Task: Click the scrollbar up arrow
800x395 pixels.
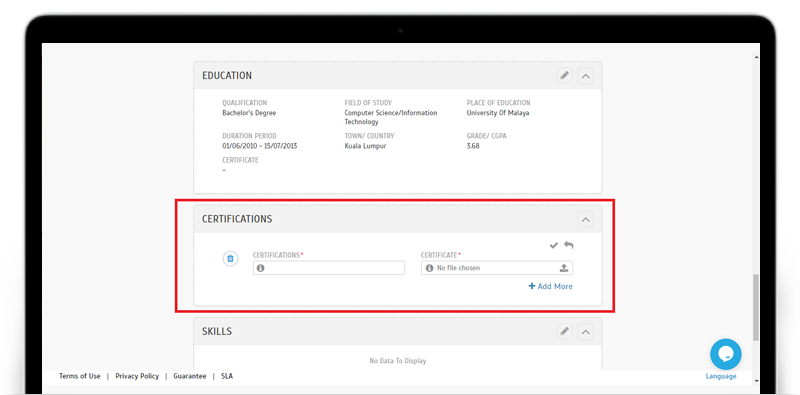Action: point(756,57)
